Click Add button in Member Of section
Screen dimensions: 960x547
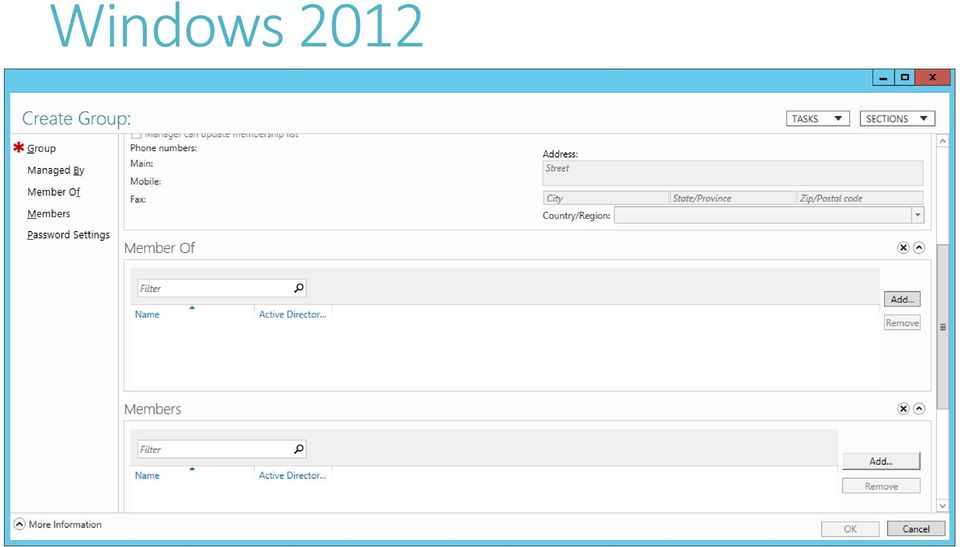pos(902,299)
